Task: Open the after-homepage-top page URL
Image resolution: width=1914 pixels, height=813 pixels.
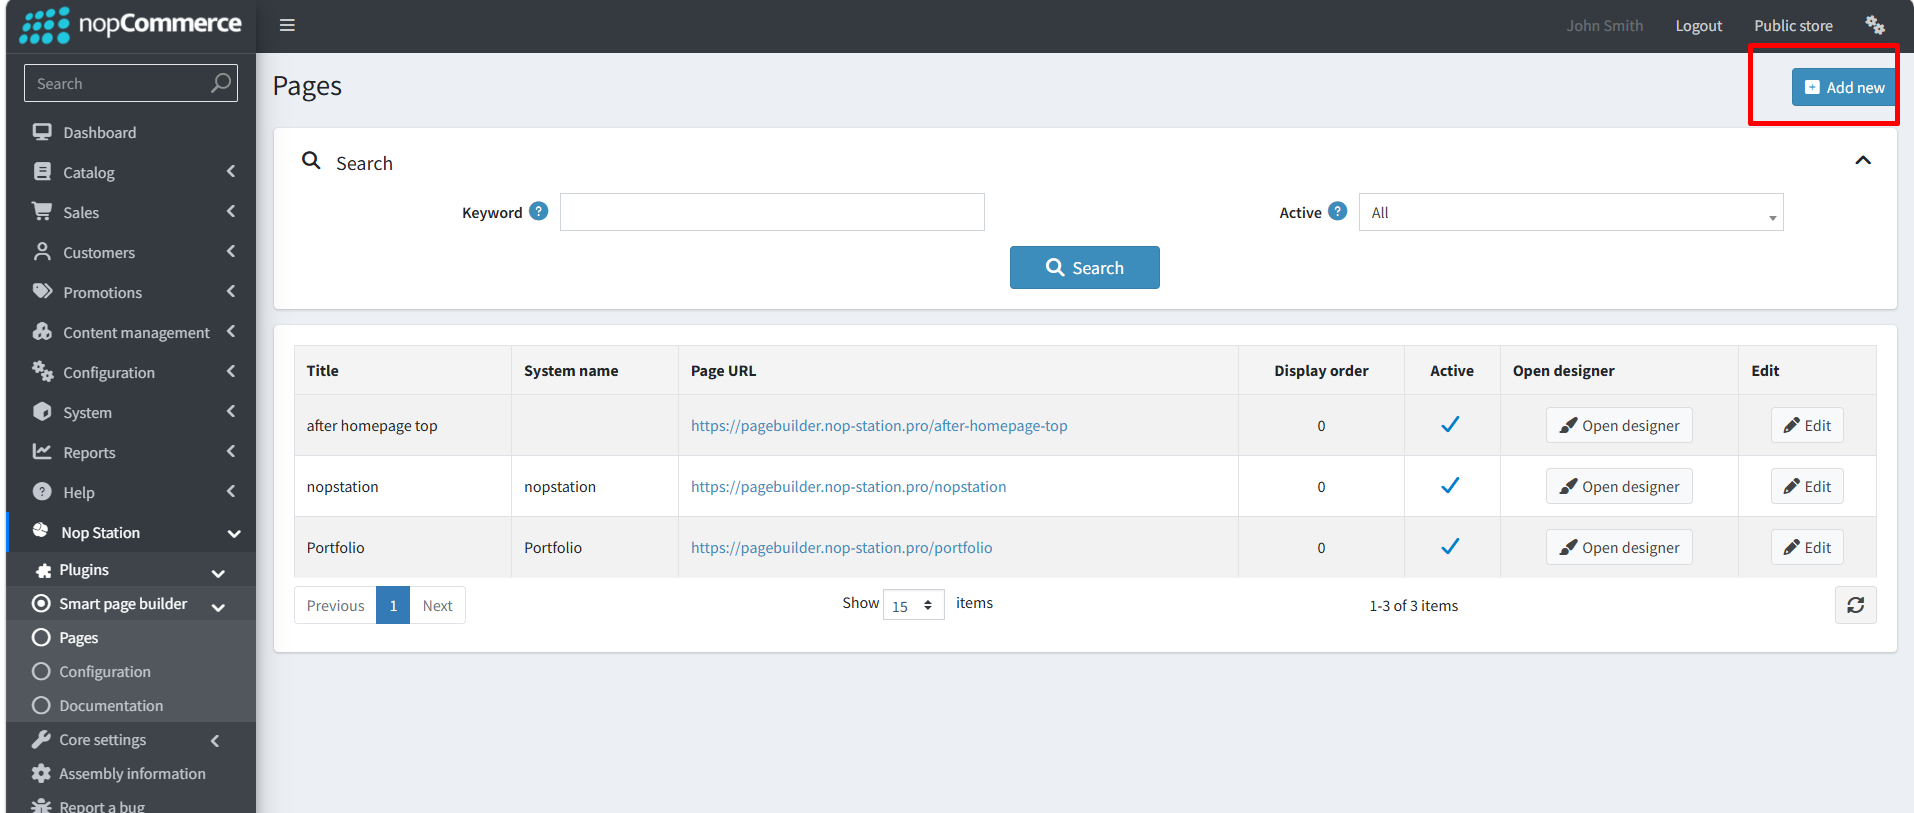Action: point(879,425)
